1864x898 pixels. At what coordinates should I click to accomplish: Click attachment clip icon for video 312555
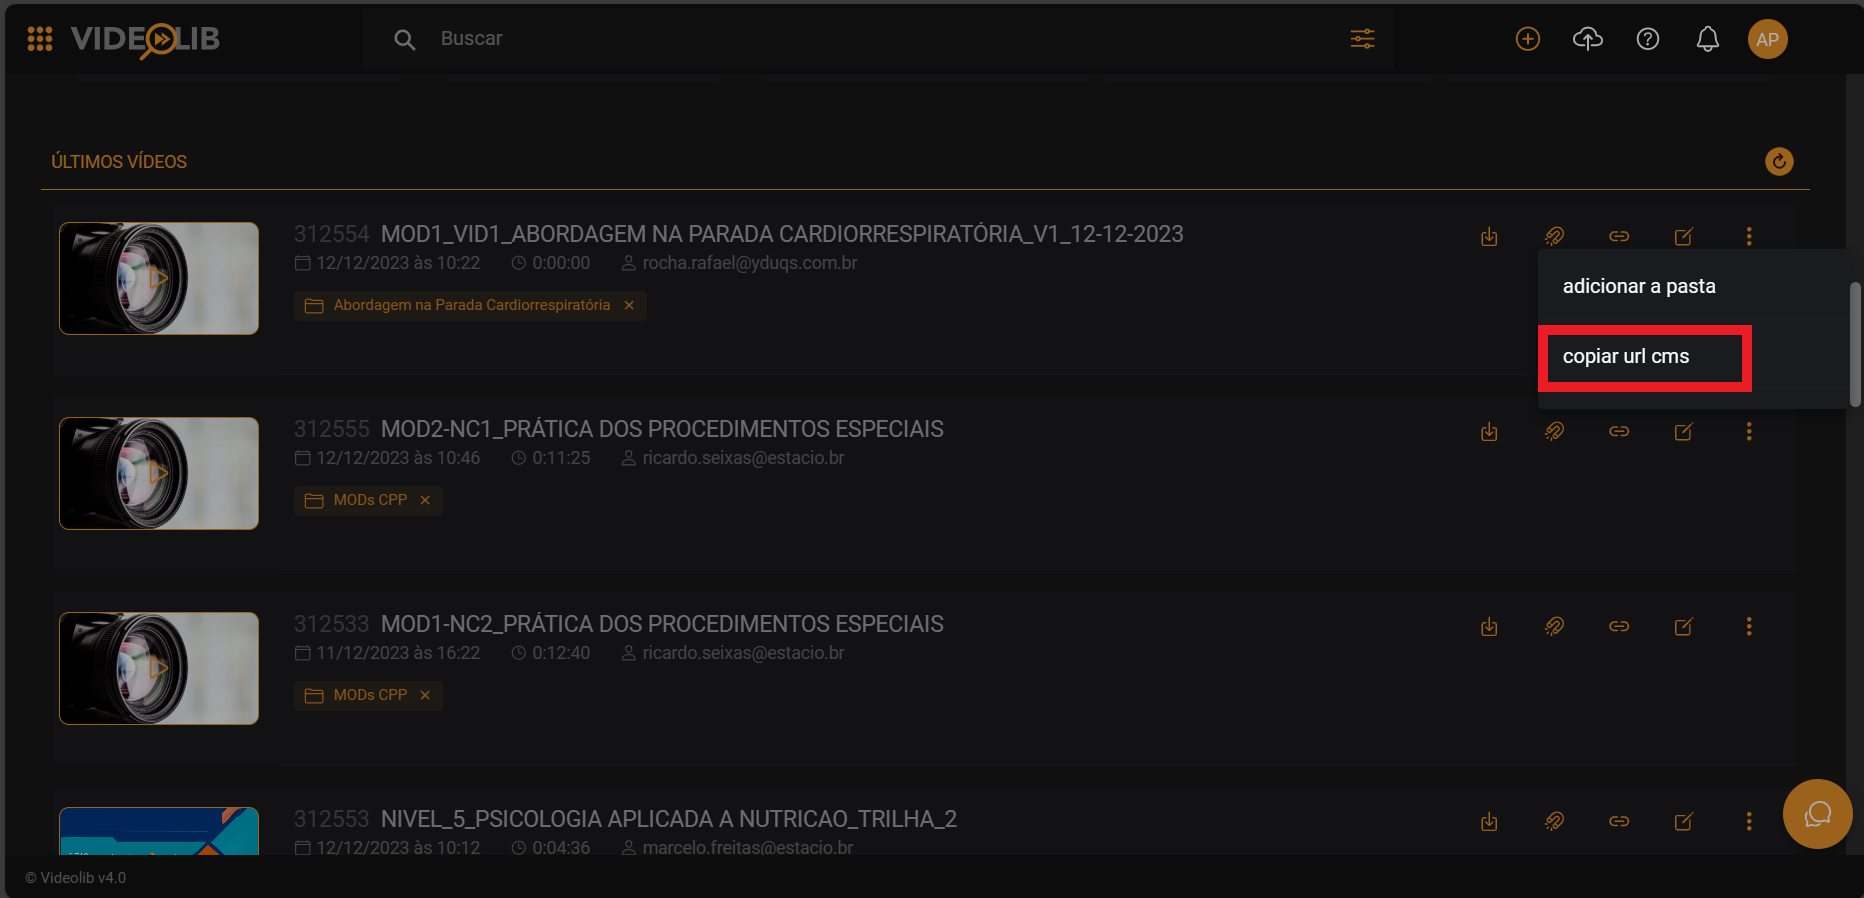pos(1554,431)
